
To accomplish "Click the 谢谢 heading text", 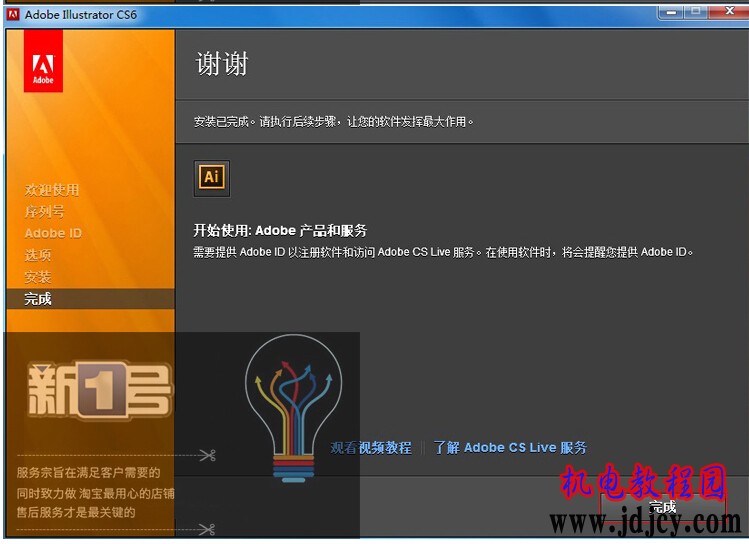I will pyautogui.click(x=222, y=64).
